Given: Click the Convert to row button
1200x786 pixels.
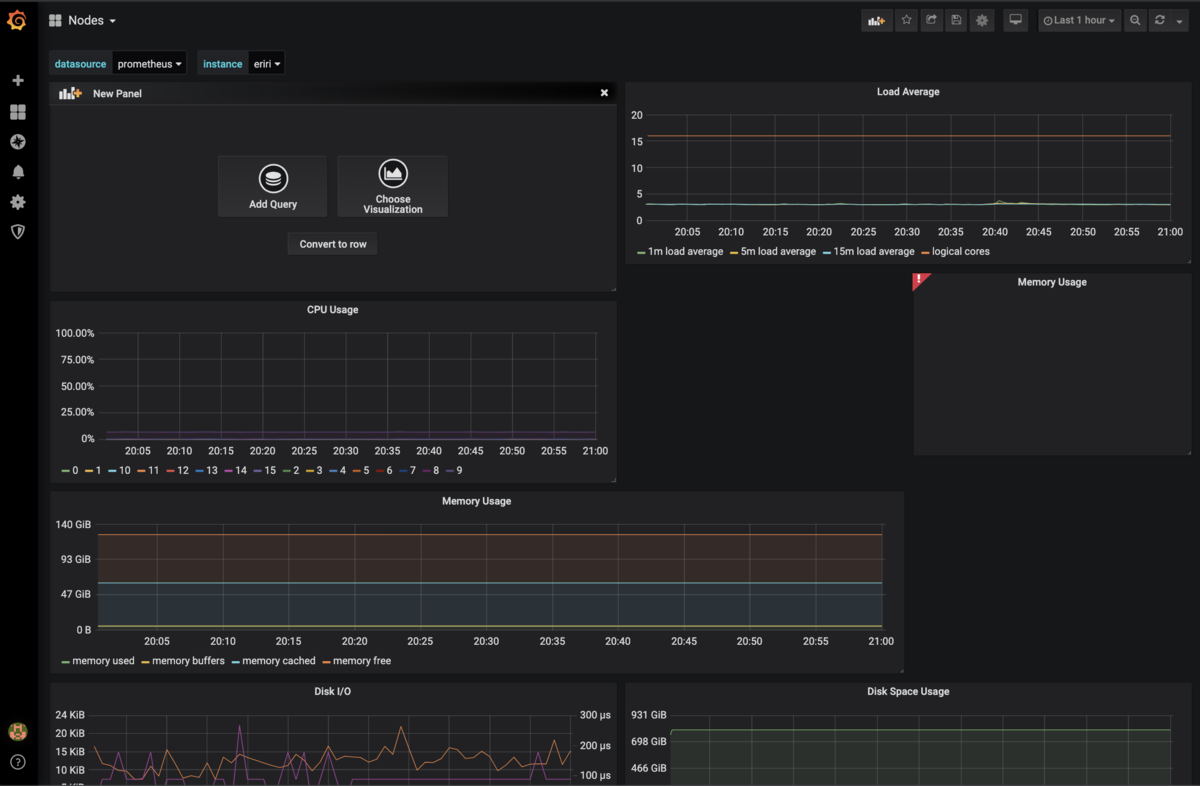Looking at the screenshot, I should (x=333, y=244).
